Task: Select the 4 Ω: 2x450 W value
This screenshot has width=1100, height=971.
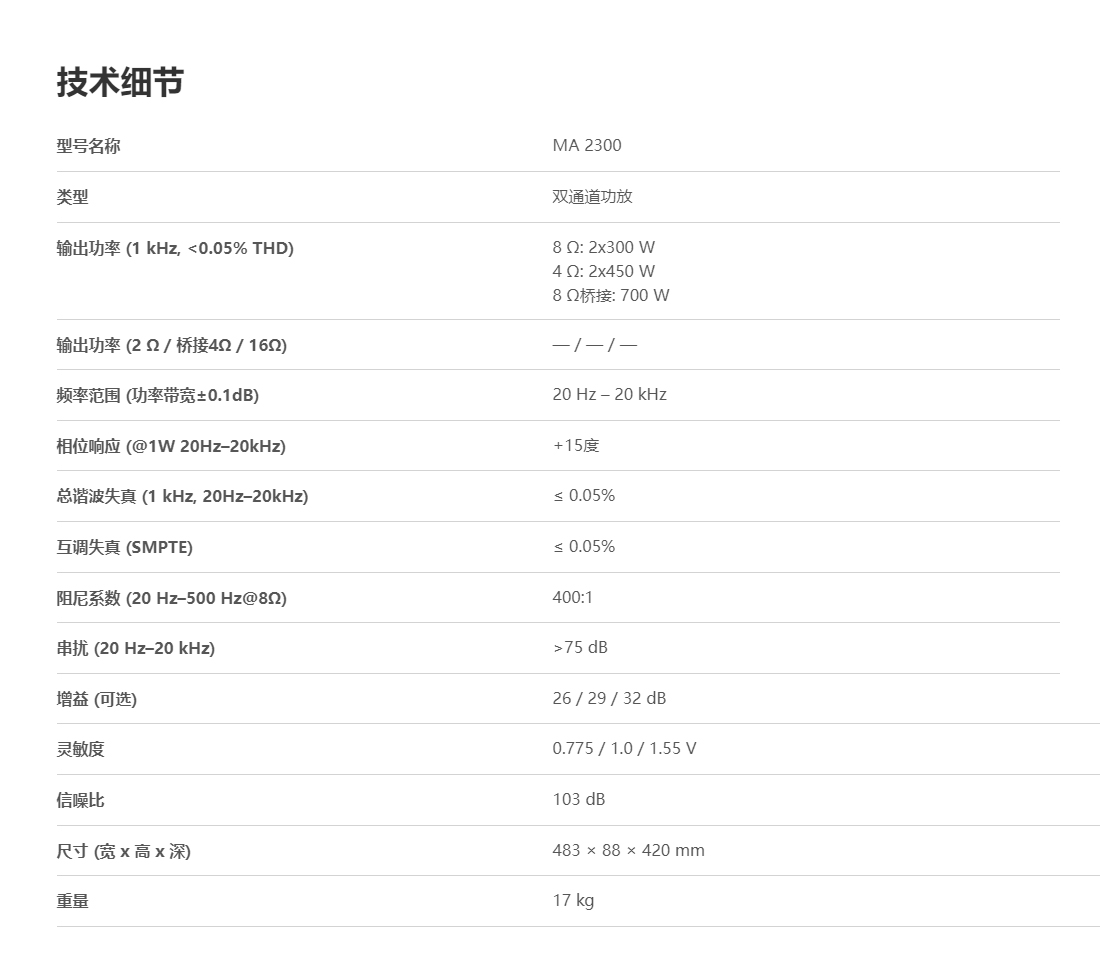Action: point(603,271)
